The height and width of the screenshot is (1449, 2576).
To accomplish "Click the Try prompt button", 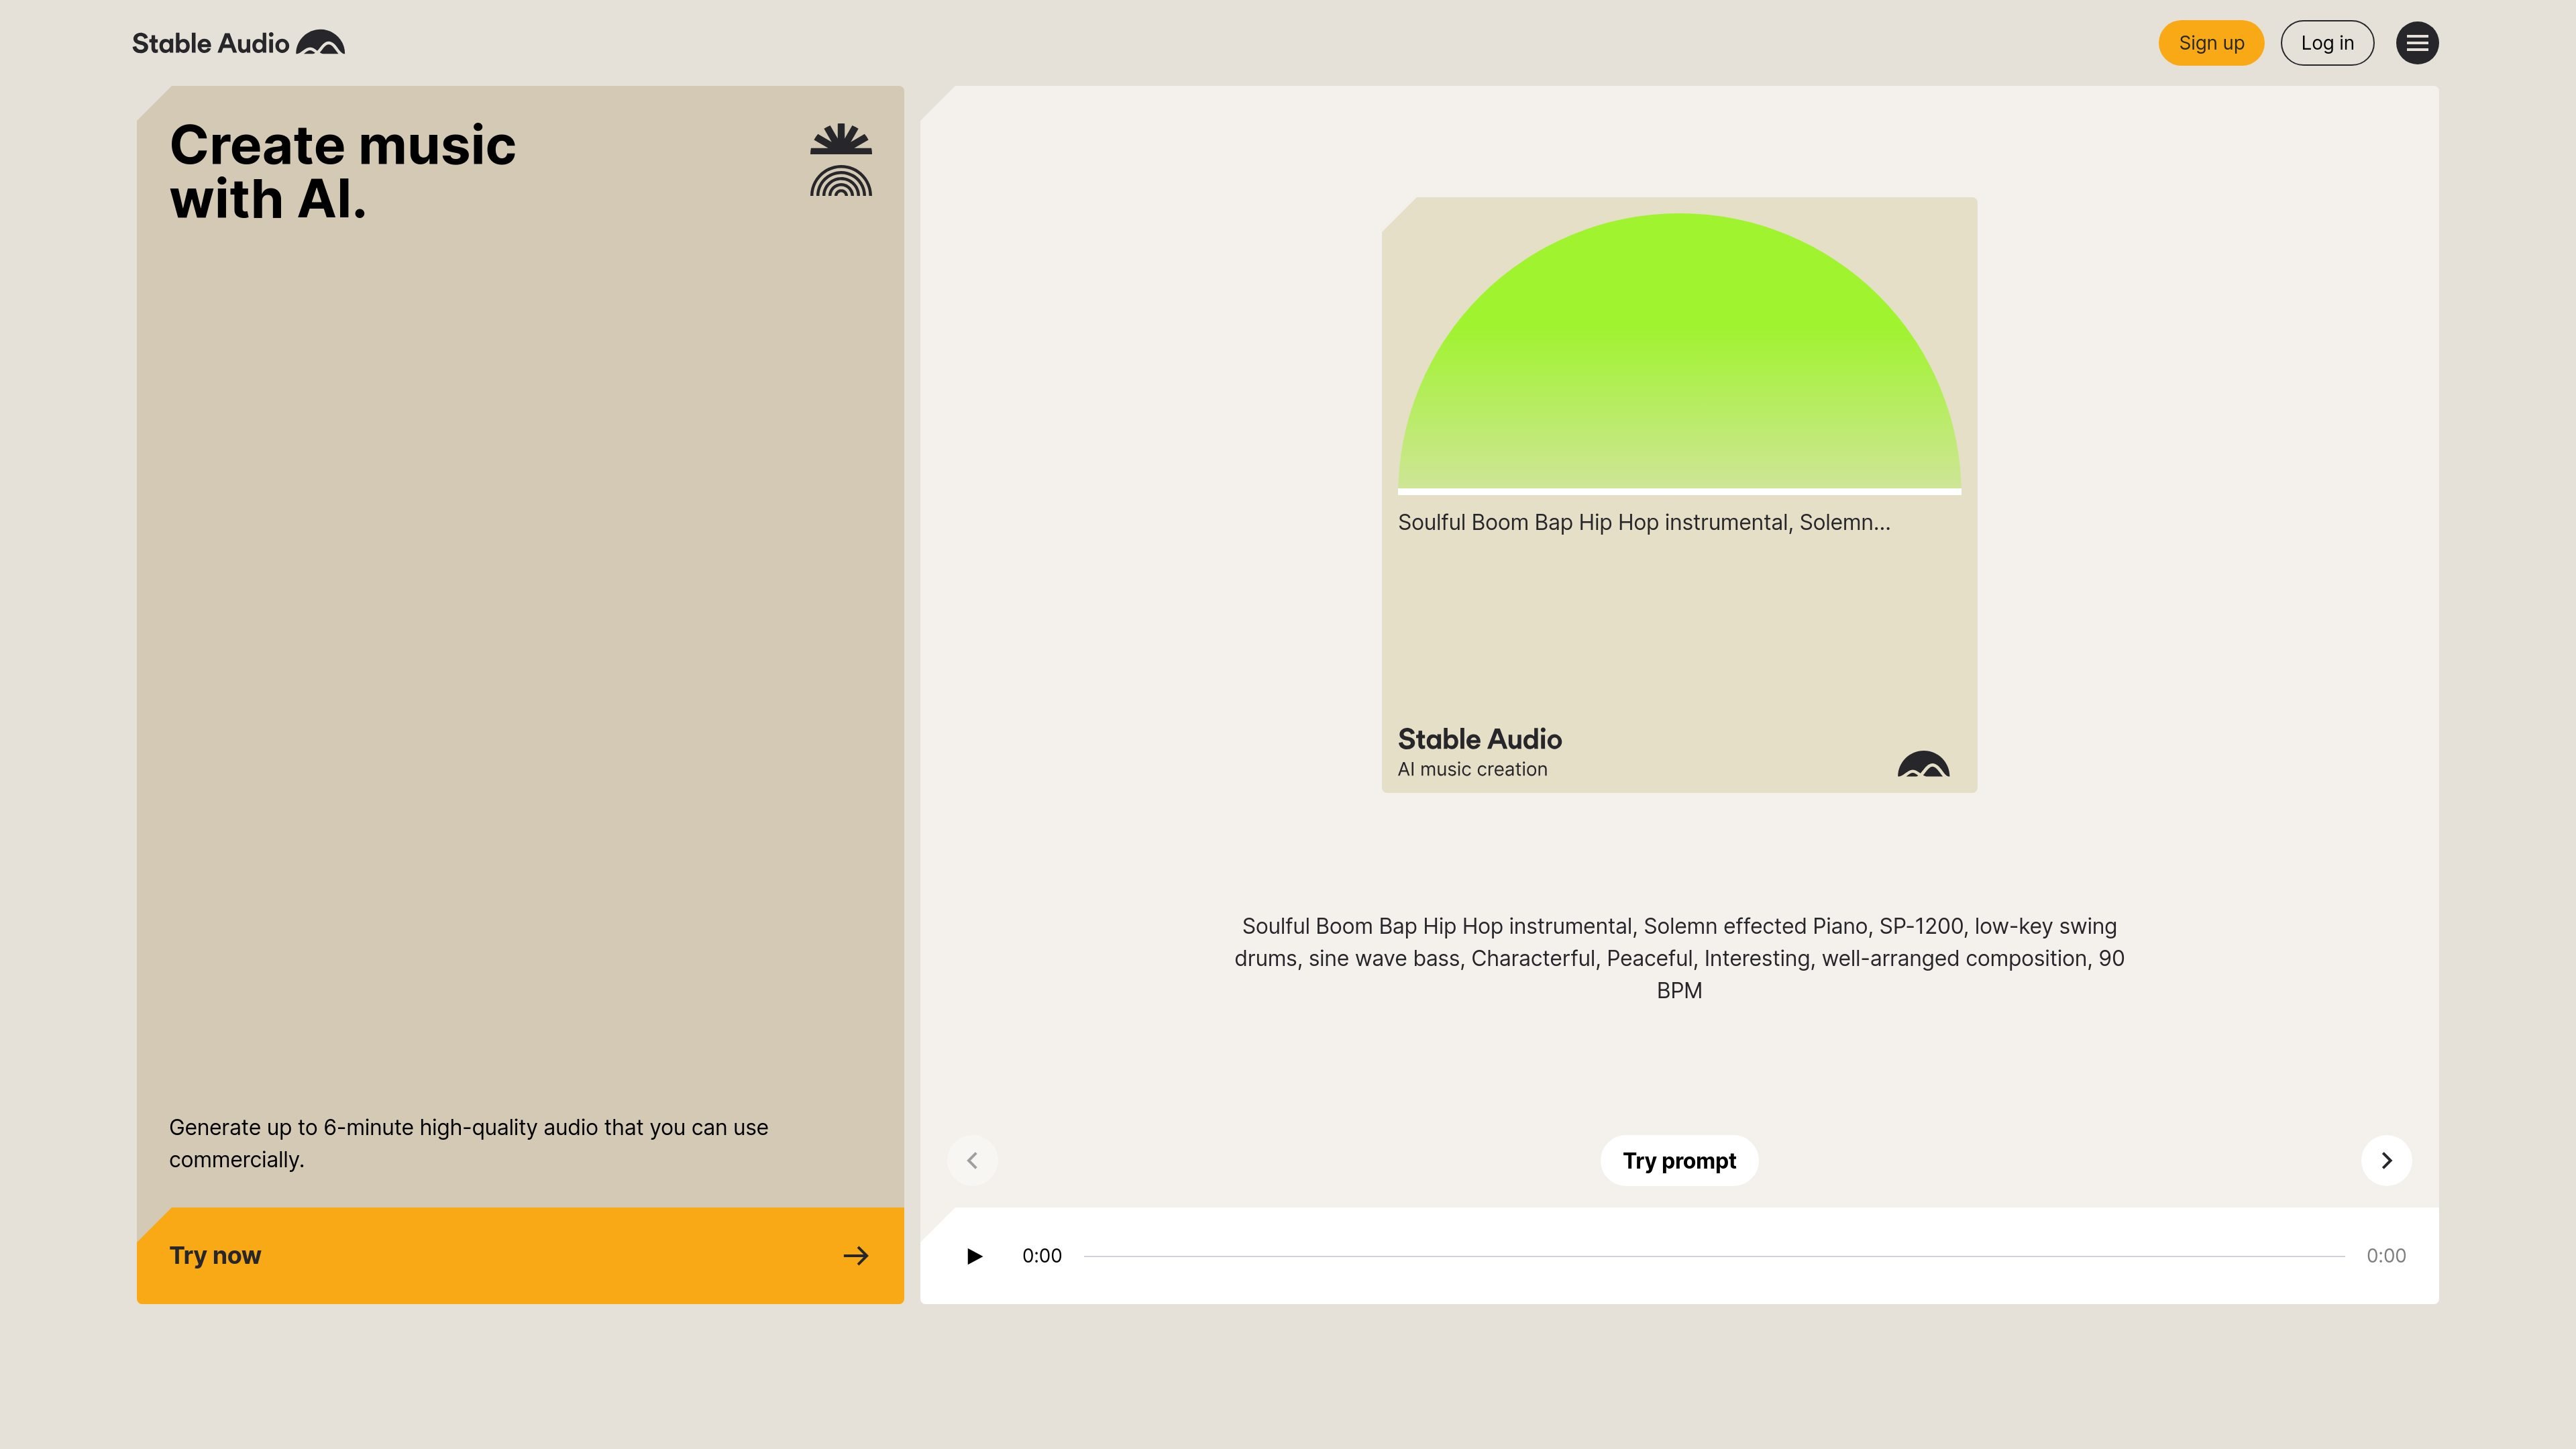I will click(x=1679, y=1161).
